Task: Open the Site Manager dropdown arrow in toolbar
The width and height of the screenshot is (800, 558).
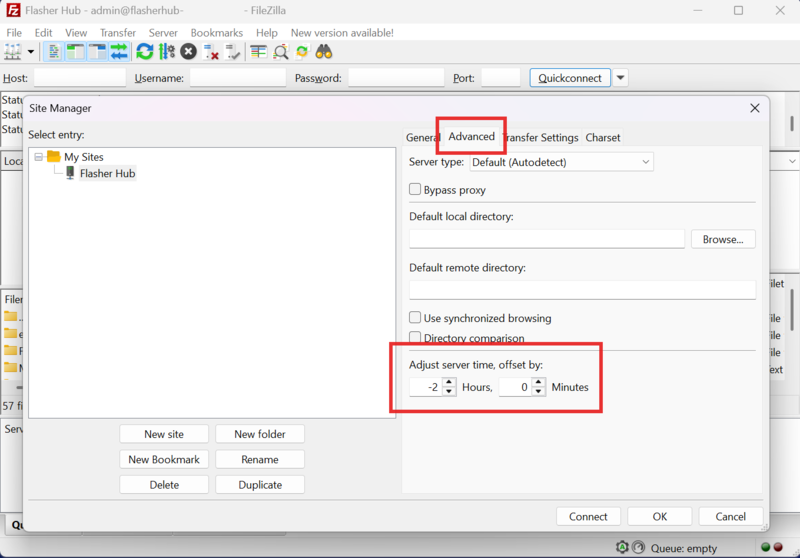Action: 31,52
